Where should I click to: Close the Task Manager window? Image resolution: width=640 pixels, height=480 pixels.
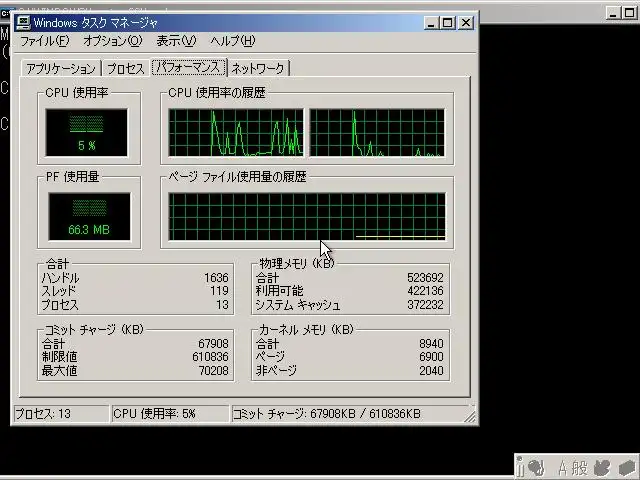(x=466, y=23)
